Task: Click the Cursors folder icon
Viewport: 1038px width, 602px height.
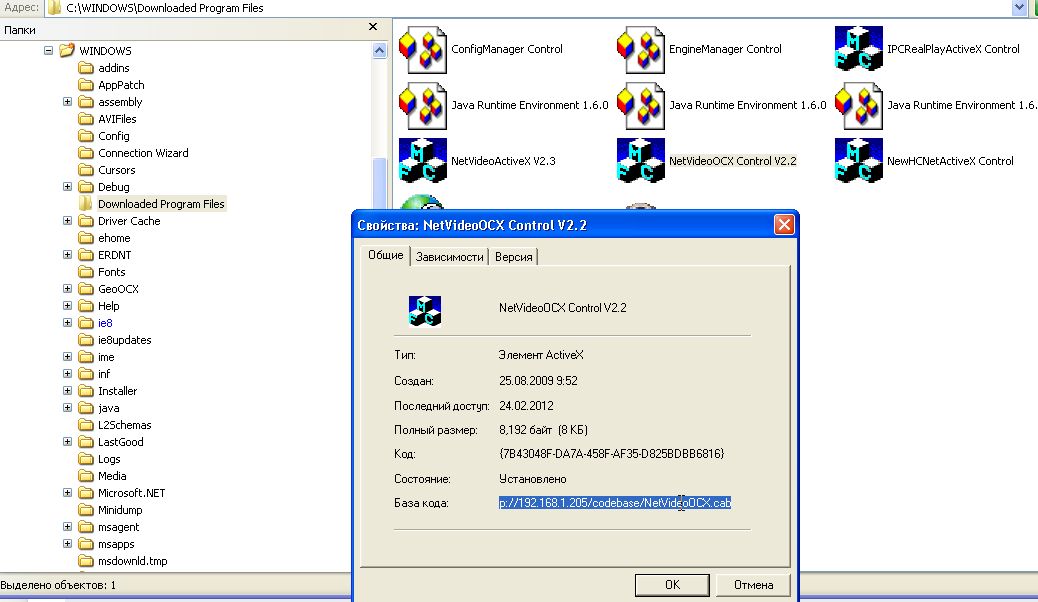Action: 86,170
